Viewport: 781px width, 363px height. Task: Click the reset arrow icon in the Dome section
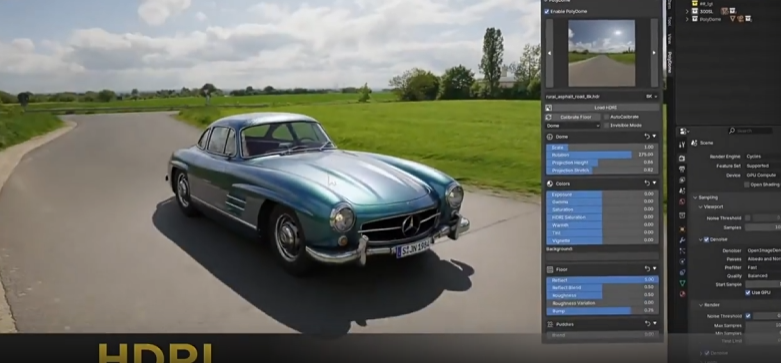[647, 136]
